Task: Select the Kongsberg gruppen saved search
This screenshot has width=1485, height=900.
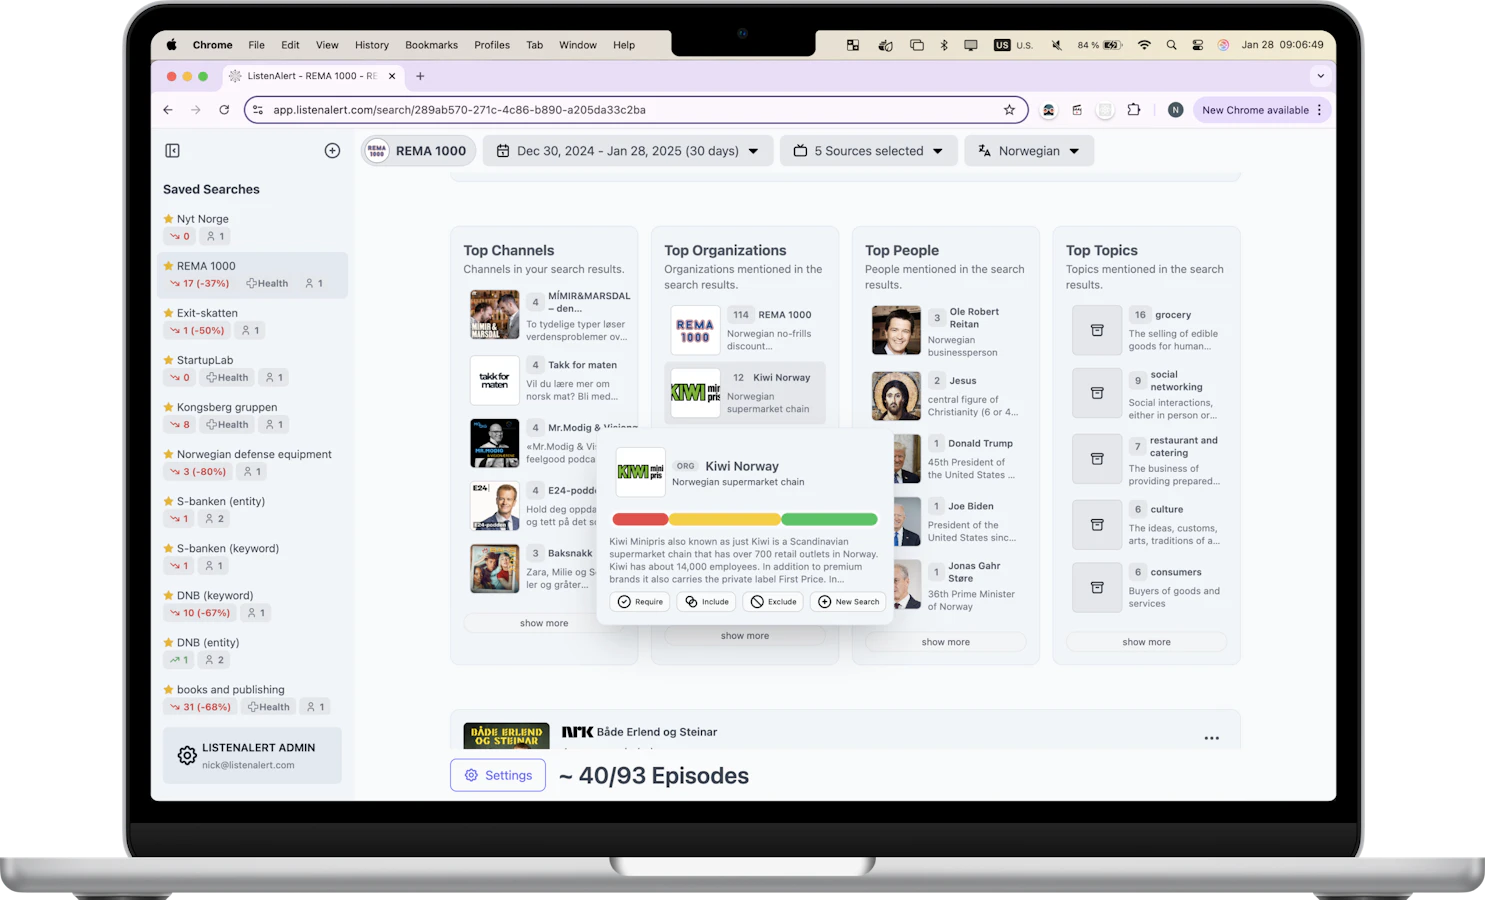Action: [253, 416]
